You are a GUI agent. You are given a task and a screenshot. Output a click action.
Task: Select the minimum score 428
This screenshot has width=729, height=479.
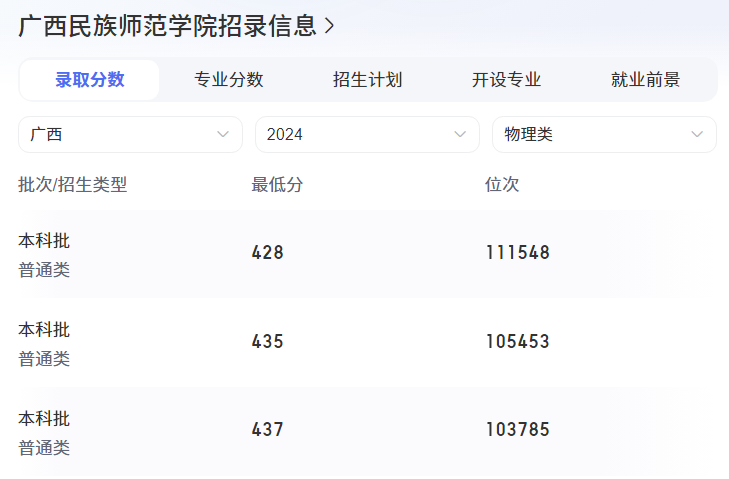click(268, 253)
